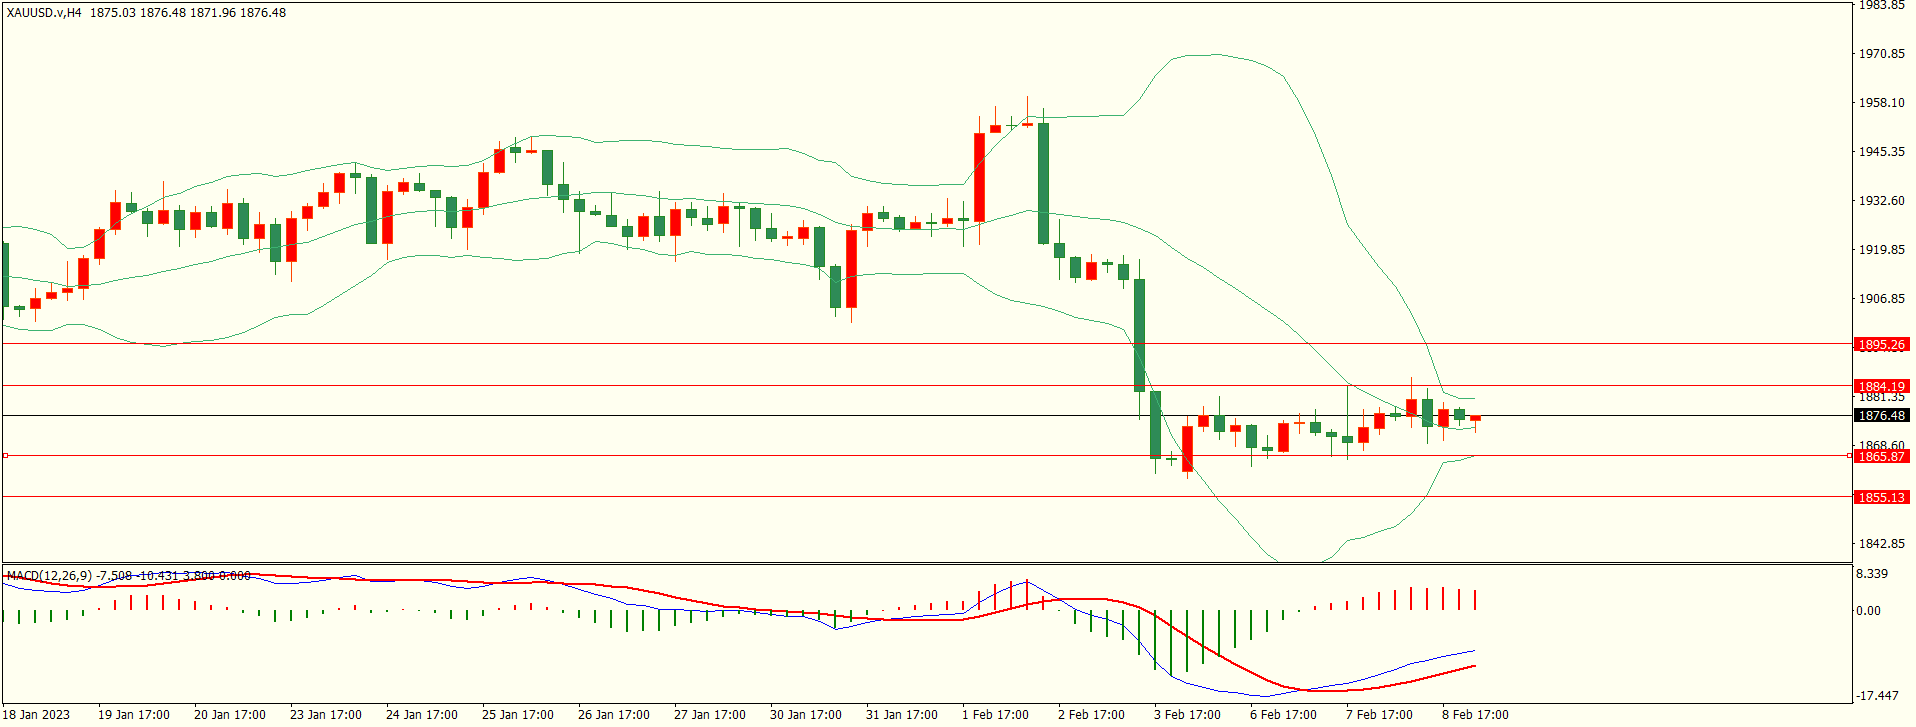1916x727 pixels.
Task: Click the 1958.10 price axis value
Action: pyautogui.click(x=1882, y=103)
